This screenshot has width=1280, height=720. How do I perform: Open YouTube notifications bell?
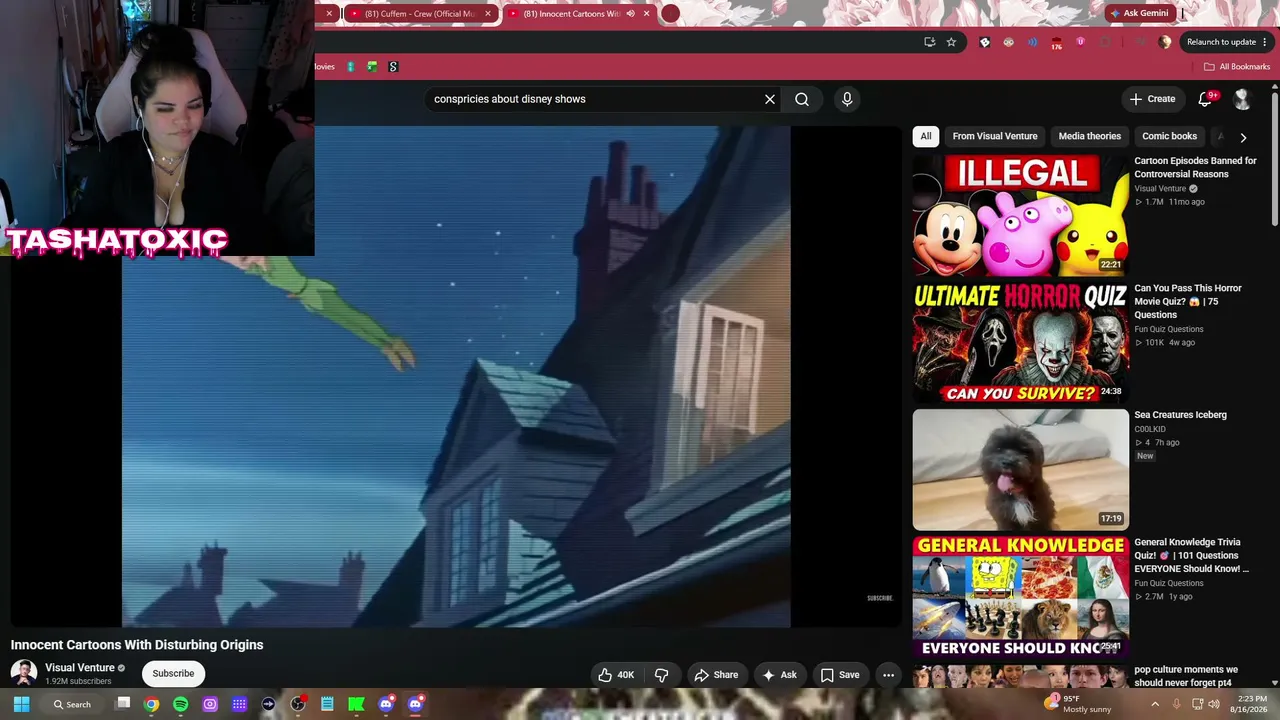(1205, 99)
